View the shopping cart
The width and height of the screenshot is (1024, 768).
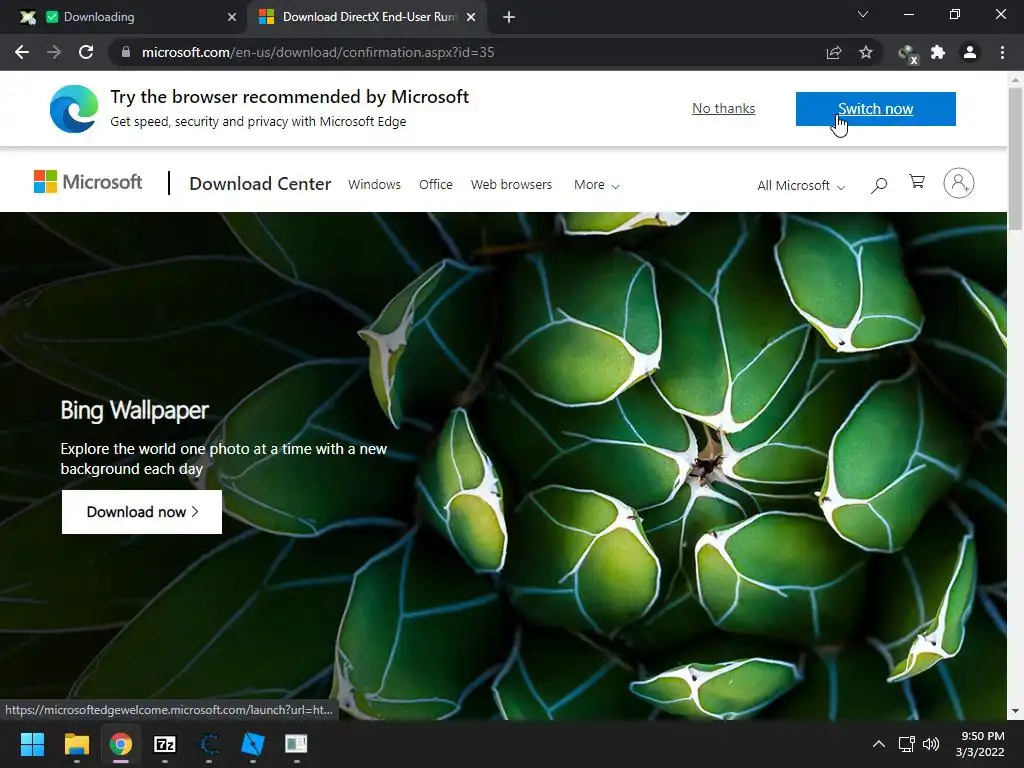[917, 182]
